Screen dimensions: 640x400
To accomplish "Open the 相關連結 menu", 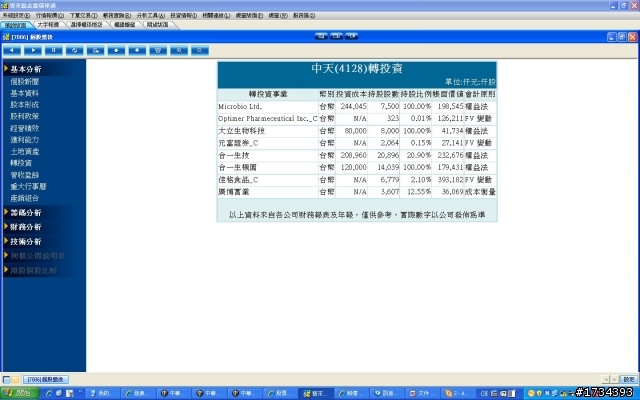I will 216,16.
